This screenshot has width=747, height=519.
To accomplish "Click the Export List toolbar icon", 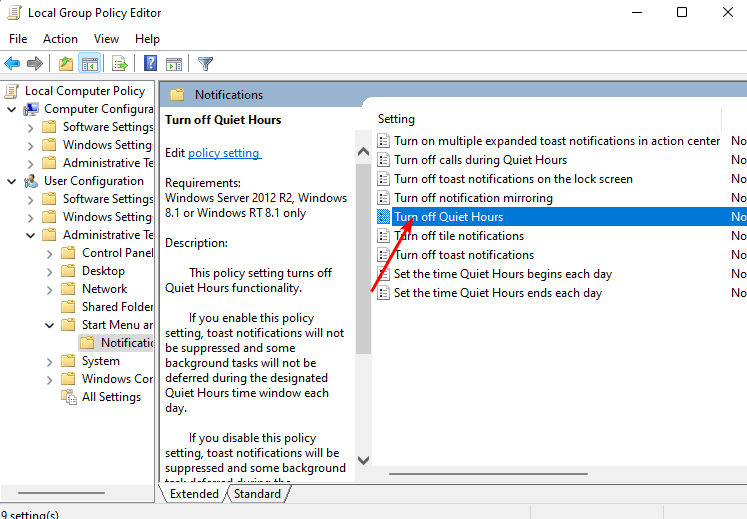I will pyautogui.click(x=120, y=63).
